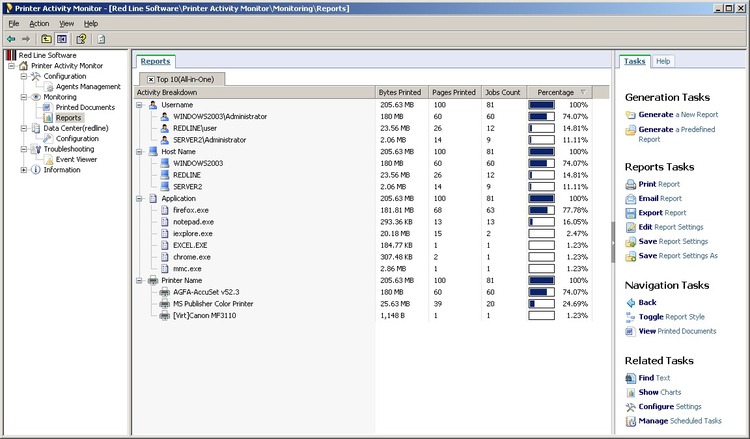Click the export list toolbar icon
Image resolution: width=750 pixels, height=439 pixels.
pos(101,39)
